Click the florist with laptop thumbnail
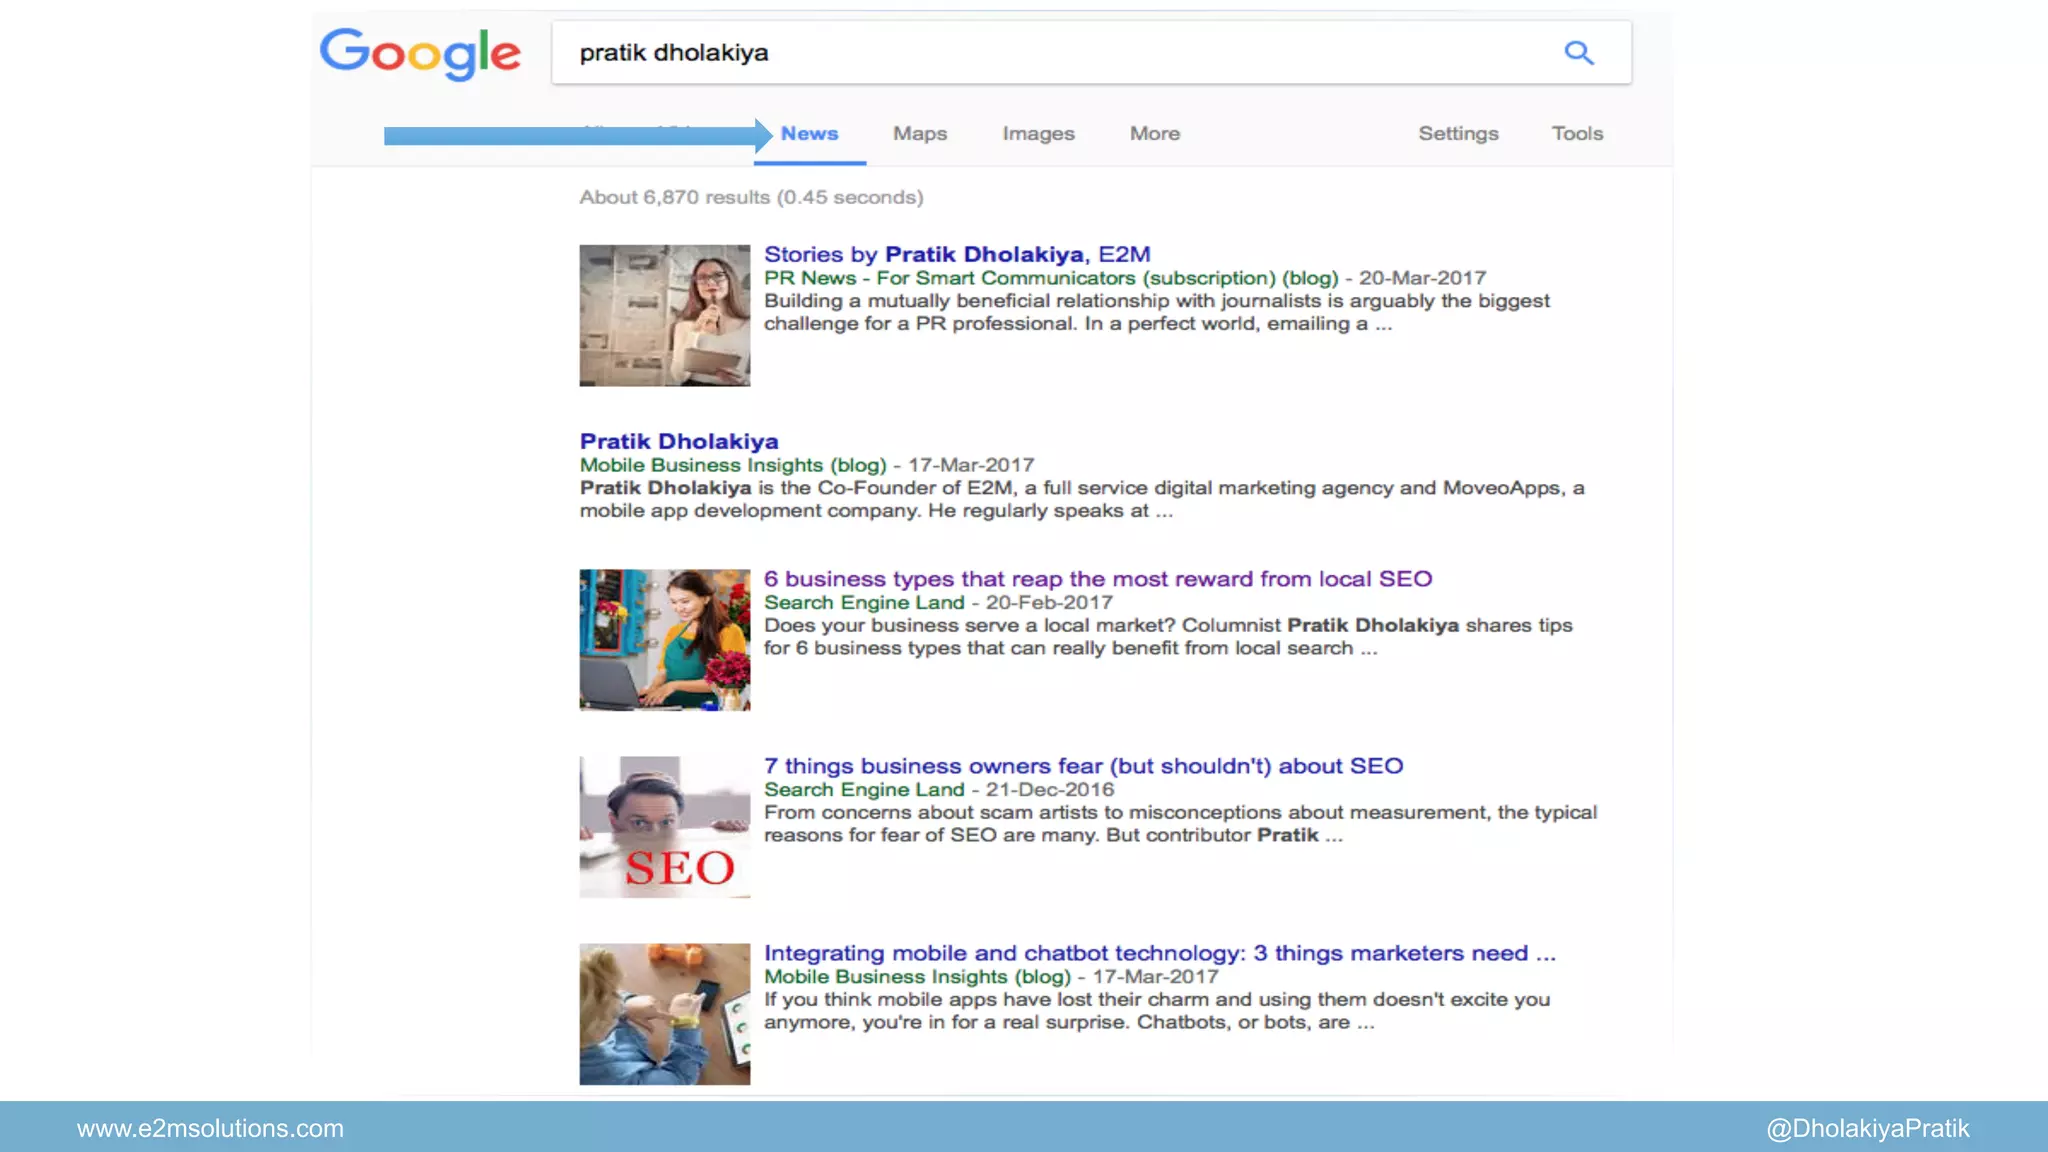 click(x=664, y=640)
